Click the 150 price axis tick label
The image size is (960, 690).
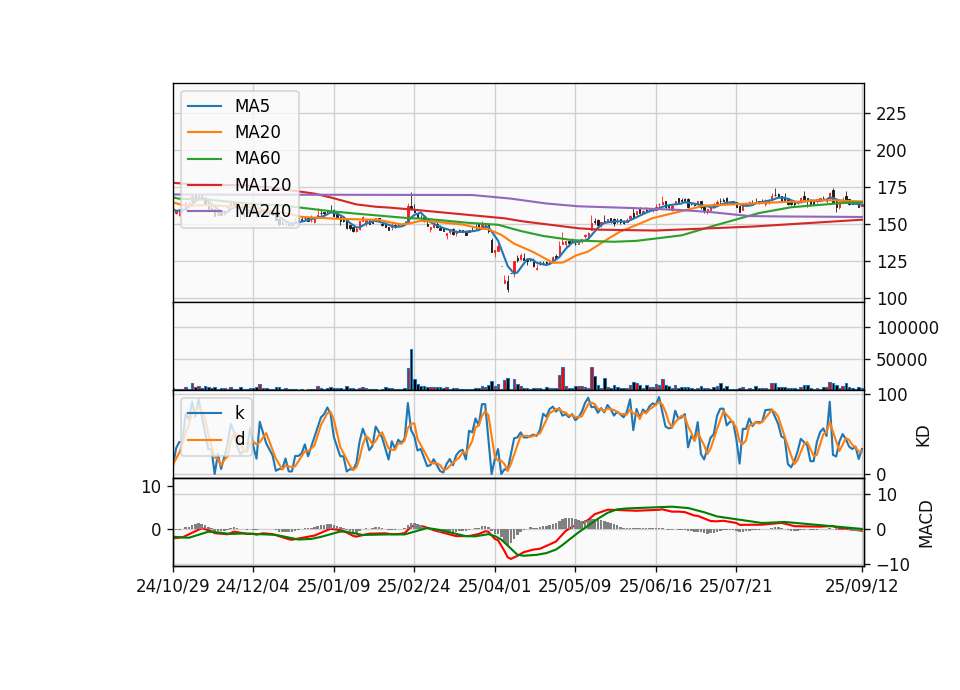[x=891, y=225]
